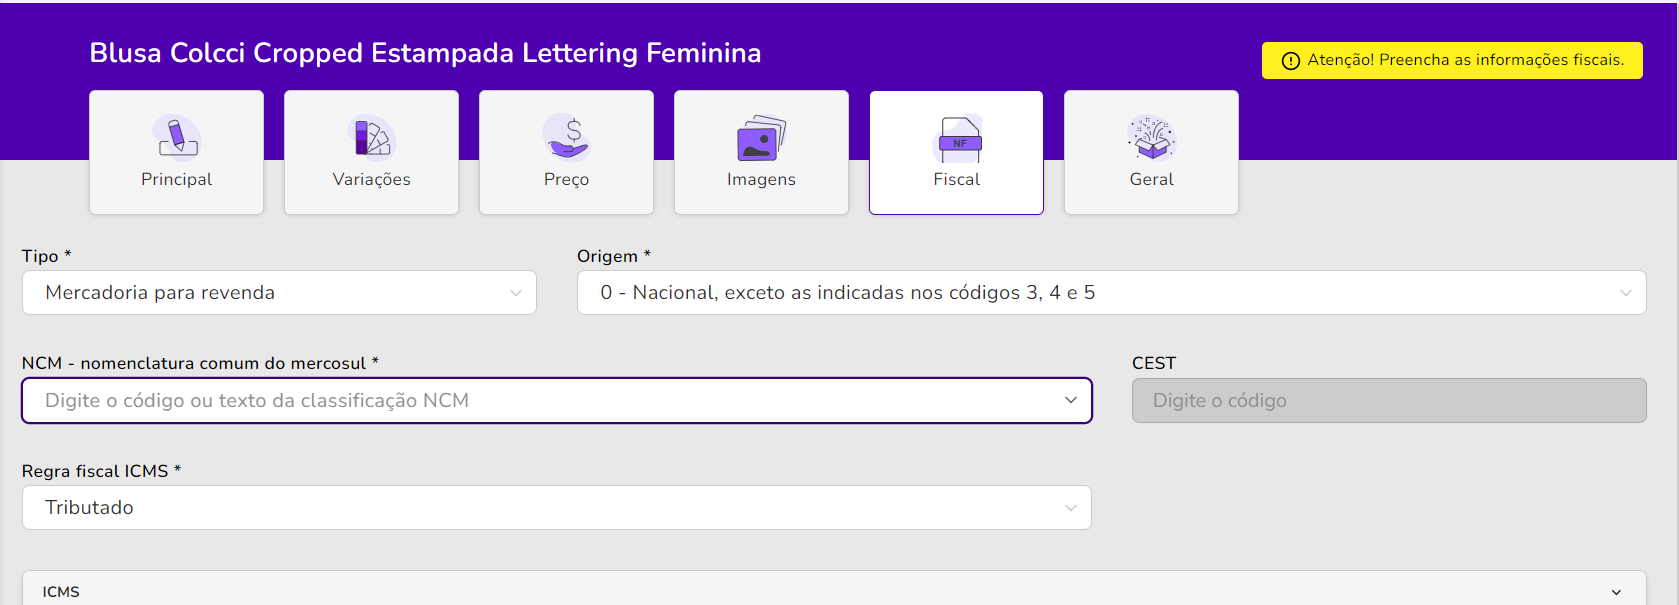
Task: Open the Principal tab
Action: tap(177, 152)
